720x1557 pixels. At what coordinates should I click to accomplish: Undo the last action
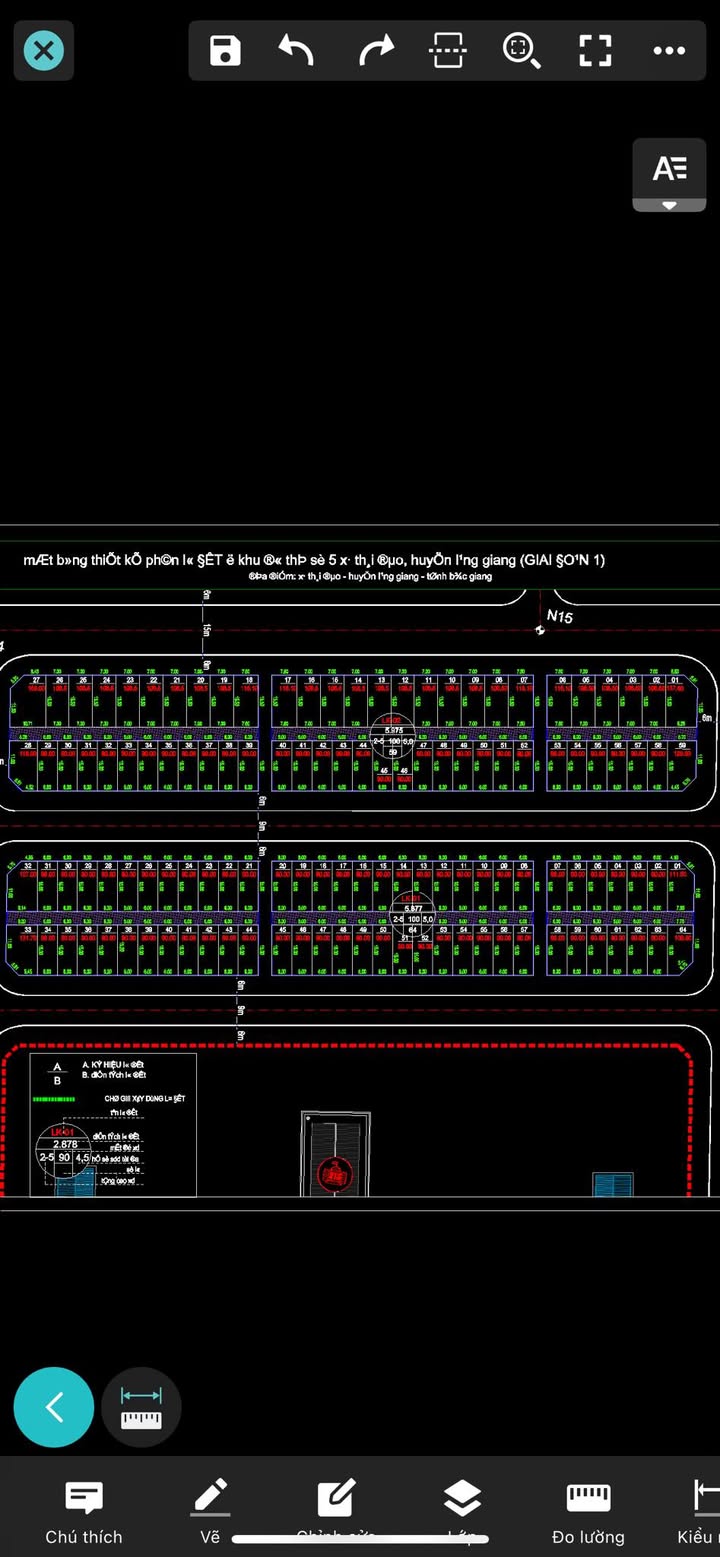click(297, 50)
